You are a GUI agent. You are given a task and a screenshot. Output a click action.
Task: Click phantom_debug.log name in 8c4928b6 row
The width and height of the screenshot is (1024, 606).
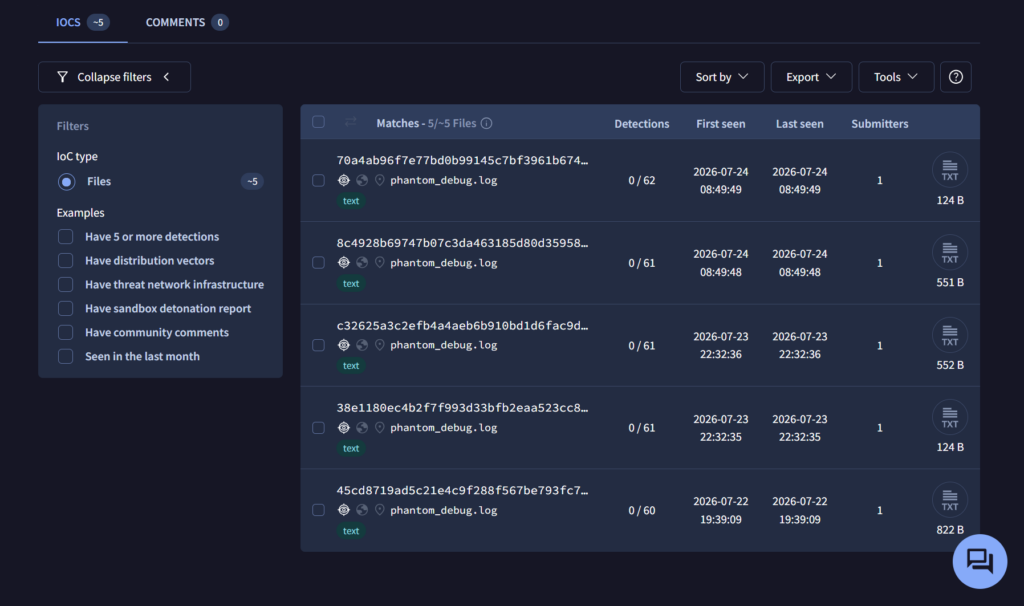point(444,263)
